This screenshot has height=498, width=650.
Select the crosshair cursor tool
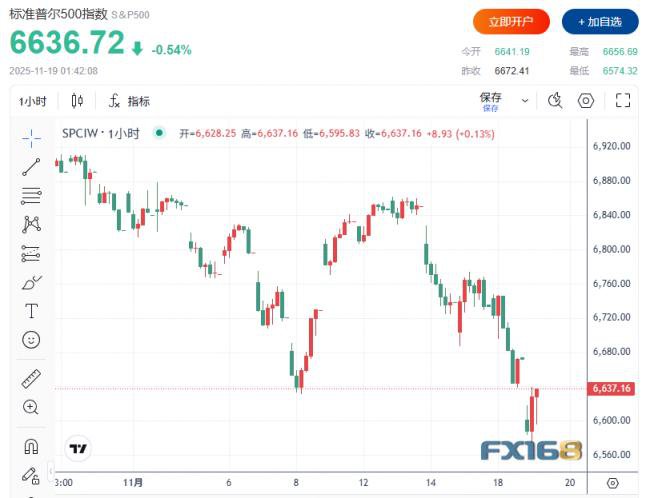click(x=31, y=137)
